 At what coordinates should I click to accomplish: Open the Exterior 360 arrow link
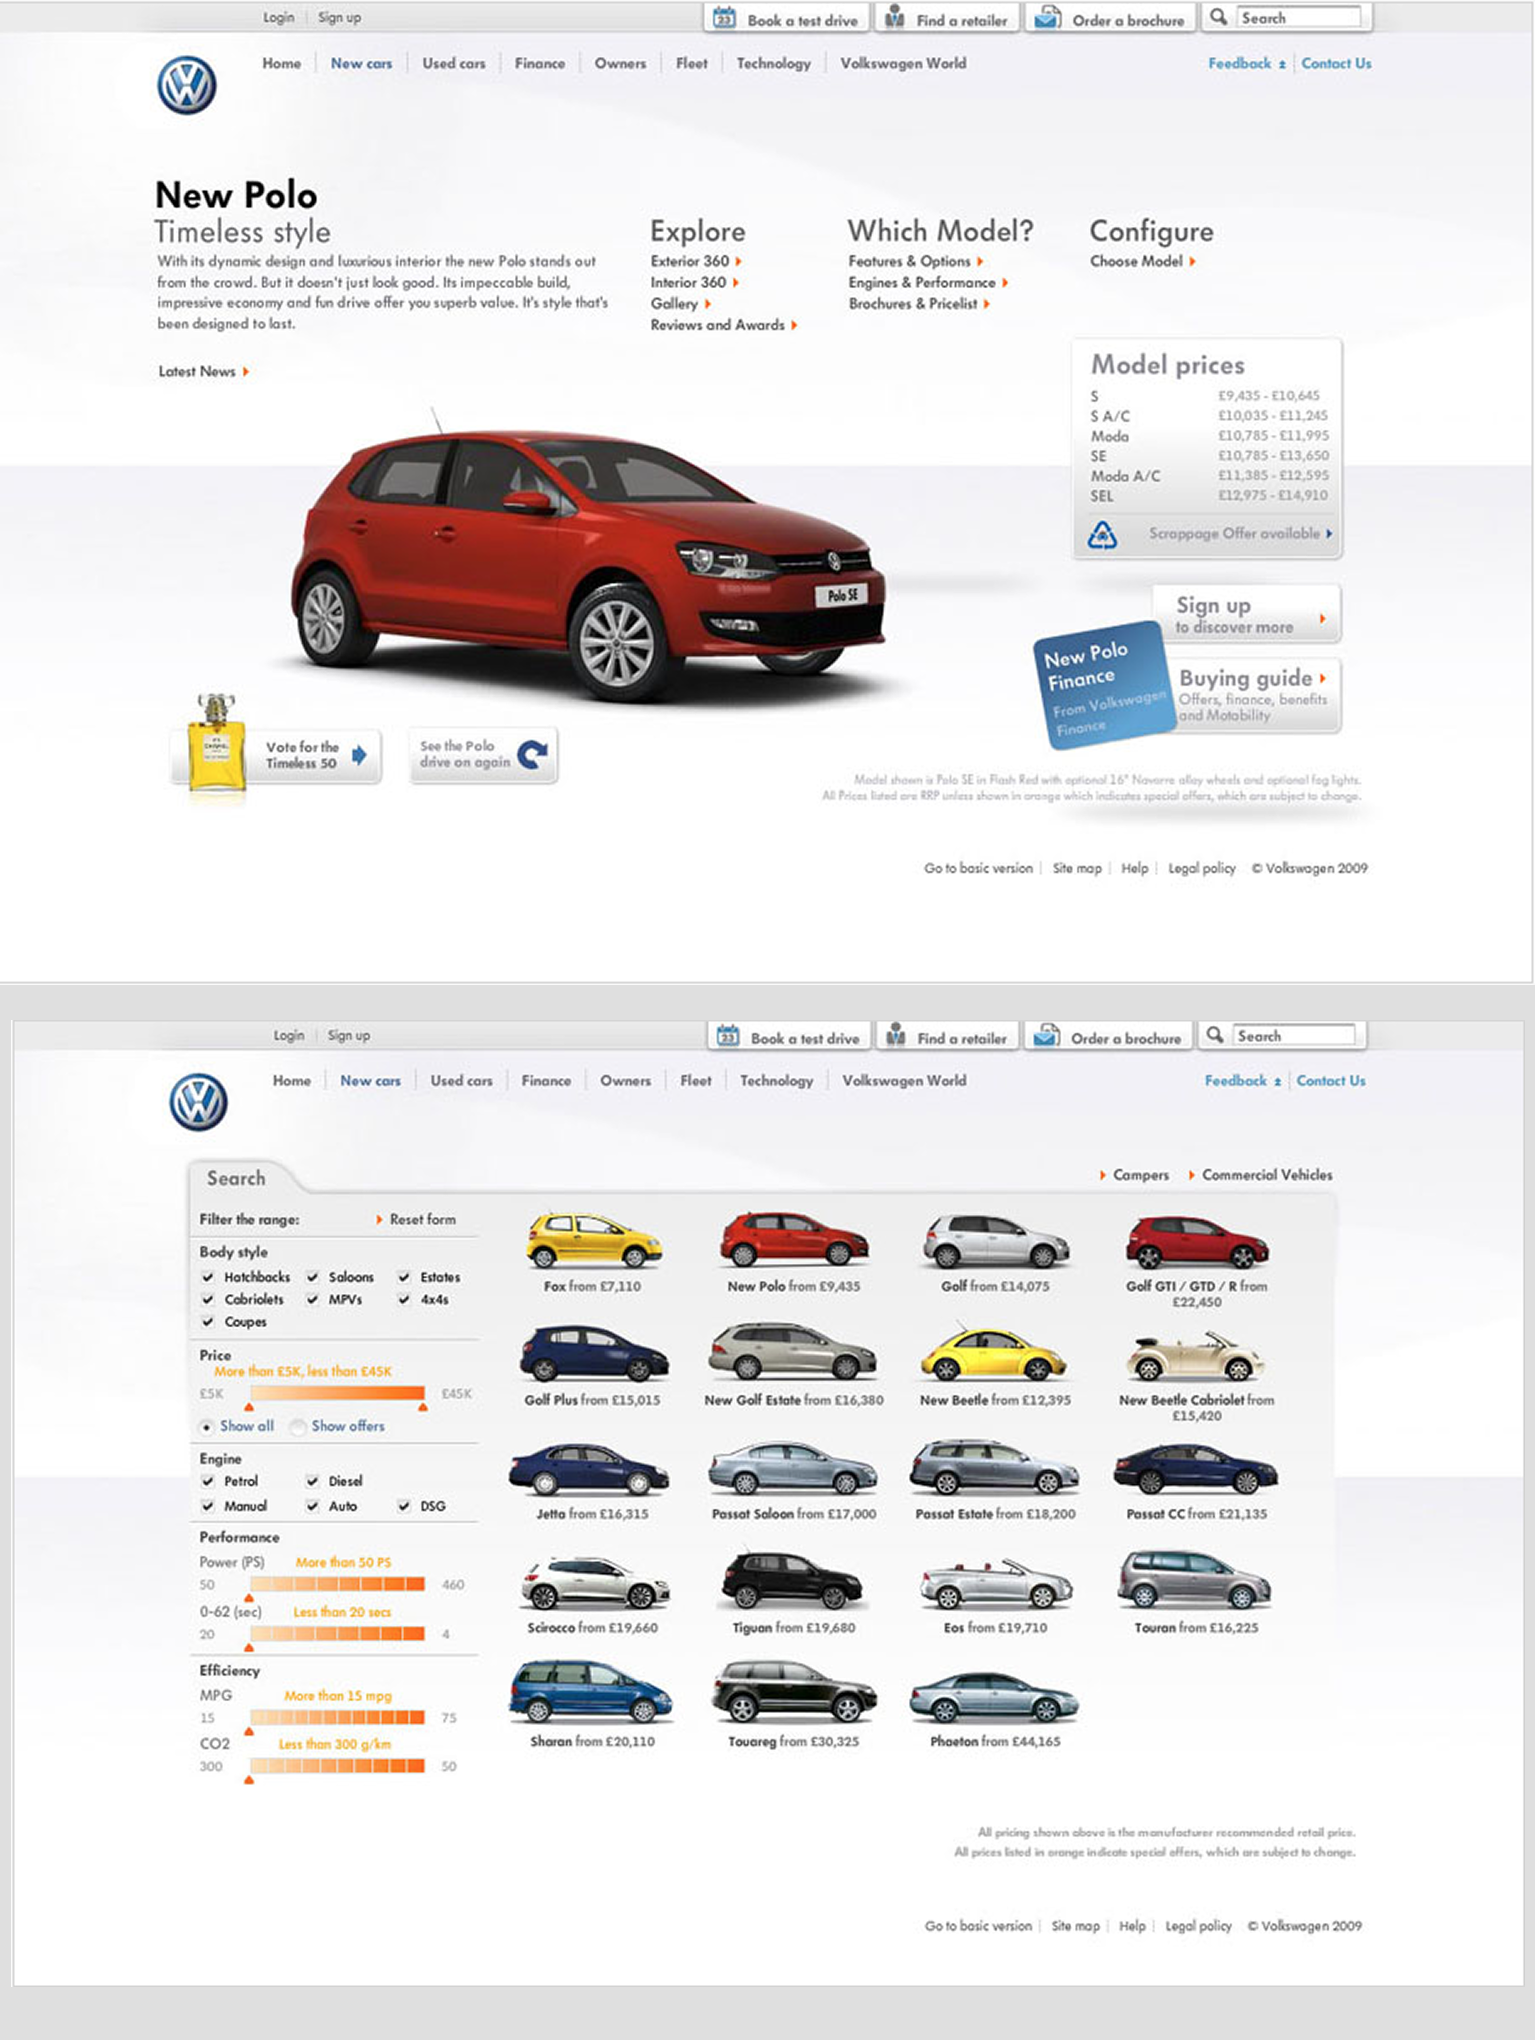pyautogui.click(x=696, y=261)
